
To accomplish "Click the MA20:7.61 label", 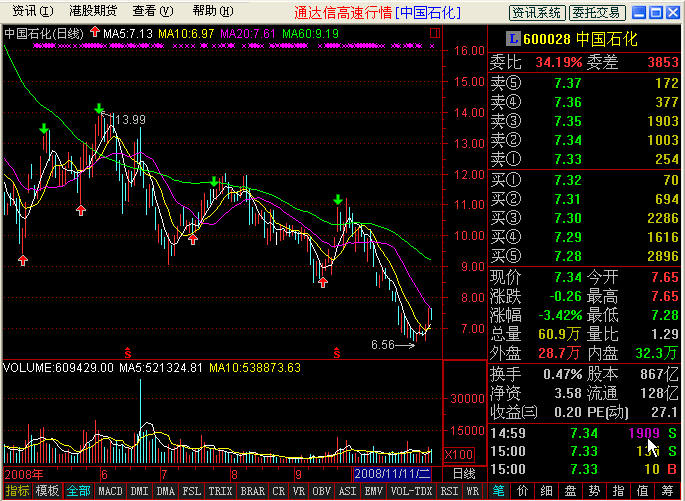I will 248,33.
